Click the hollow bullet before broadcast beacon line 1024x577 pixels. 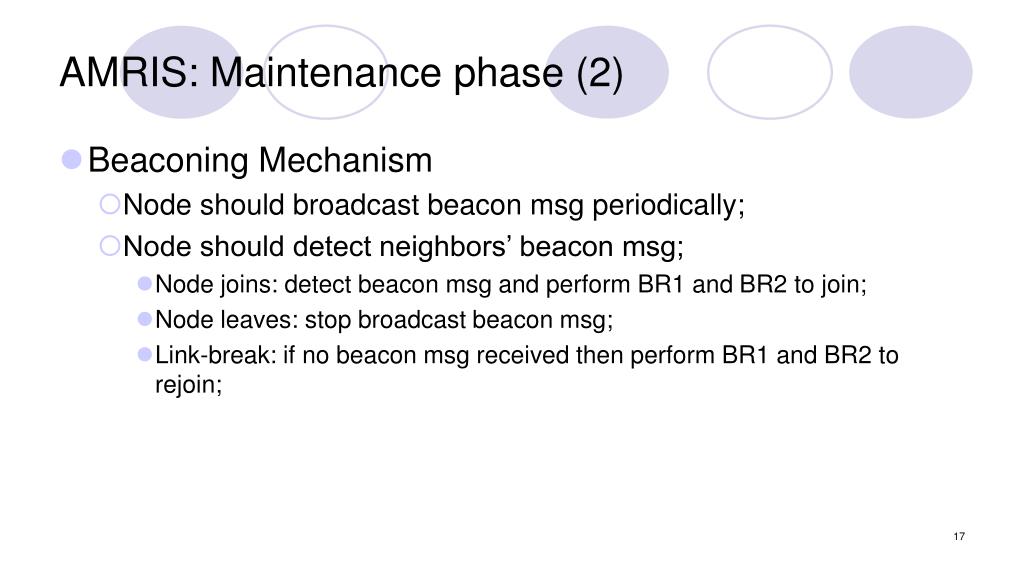pyautogui.click(x=110, y=204)
